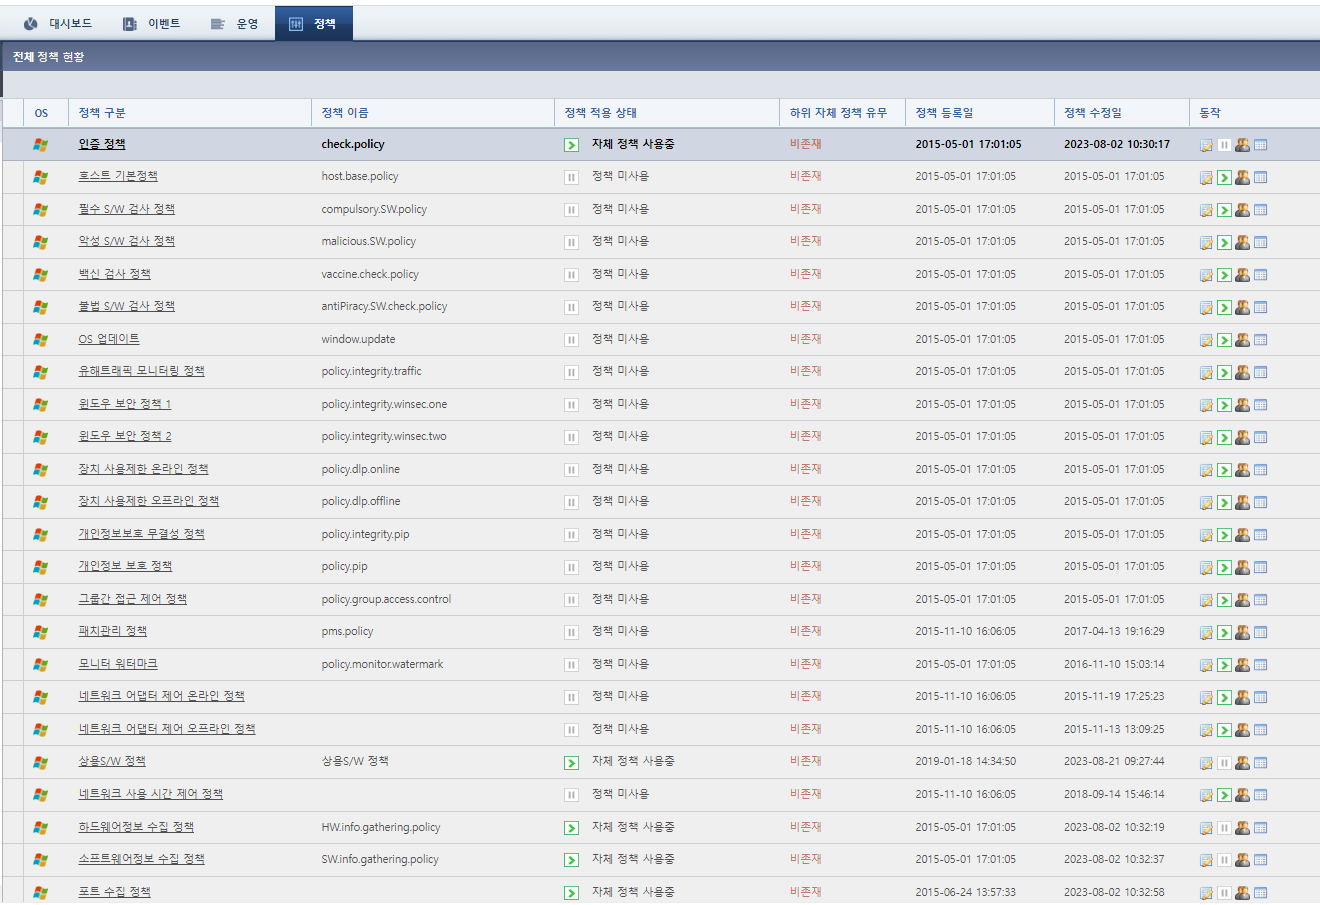Start OS 업데이트 policy with action play button
The height and width of the screenshot is (905, 1320).
[1224, 340]
